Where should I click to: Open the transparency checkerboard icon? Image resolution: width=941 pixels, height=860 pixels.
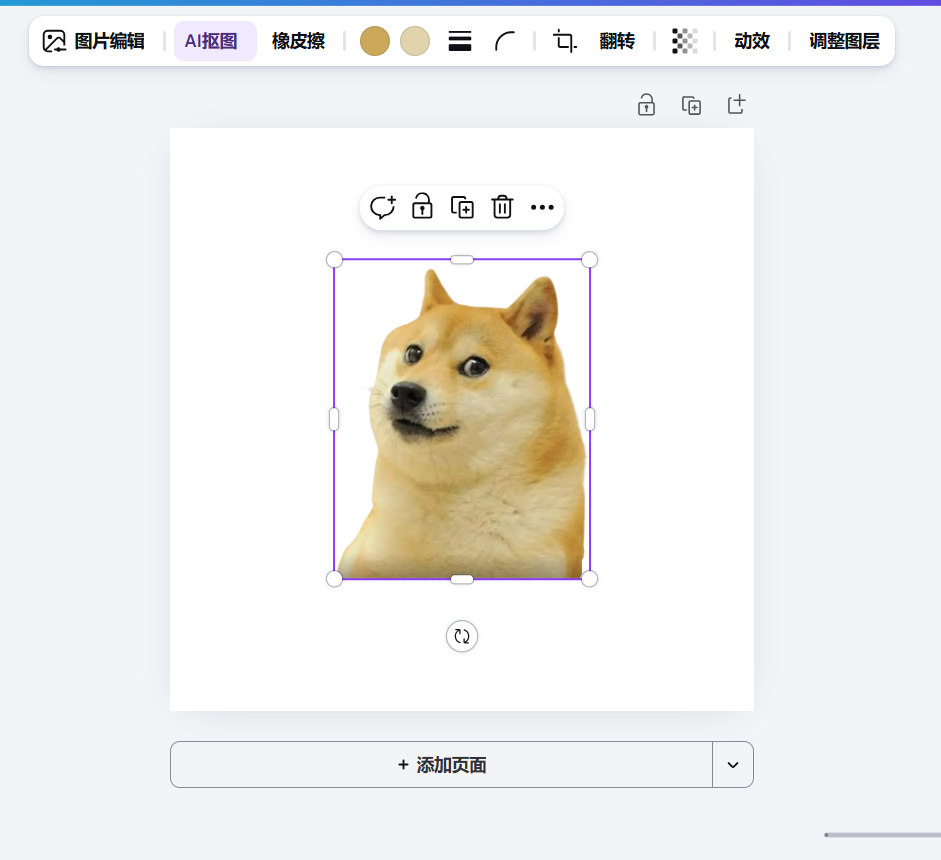684,41
